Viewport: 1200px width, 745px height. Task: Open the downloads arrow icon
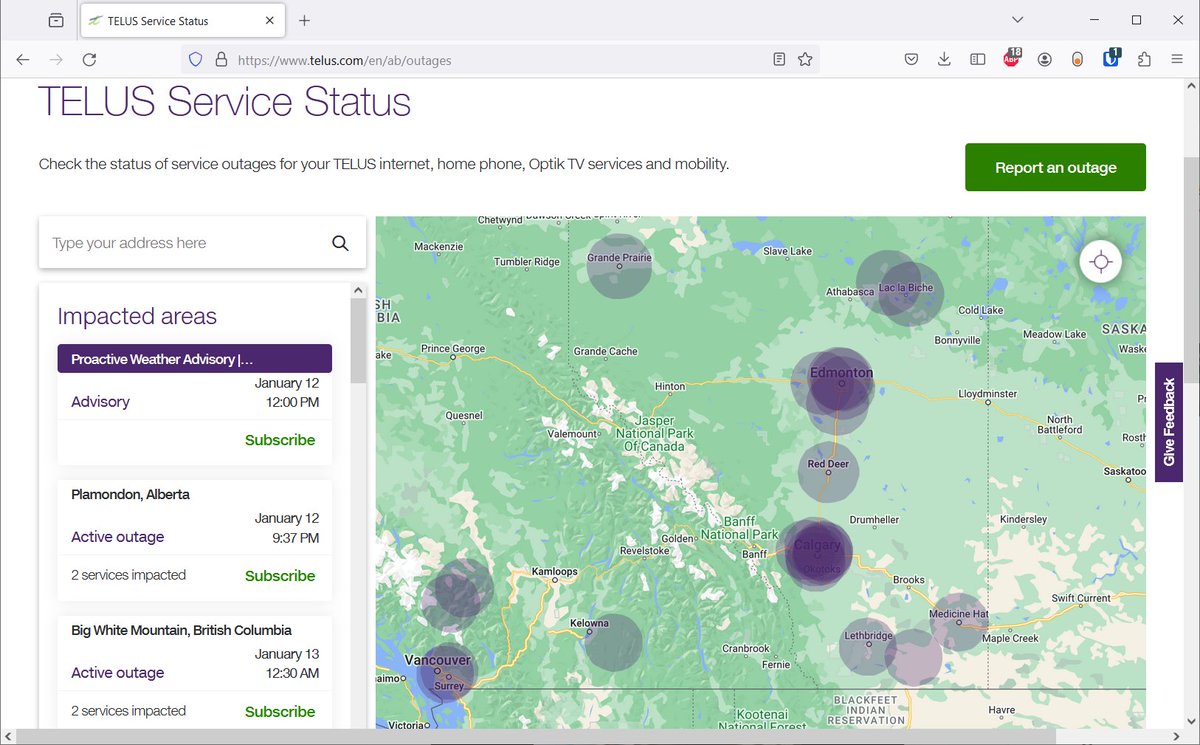click(944, 60)
